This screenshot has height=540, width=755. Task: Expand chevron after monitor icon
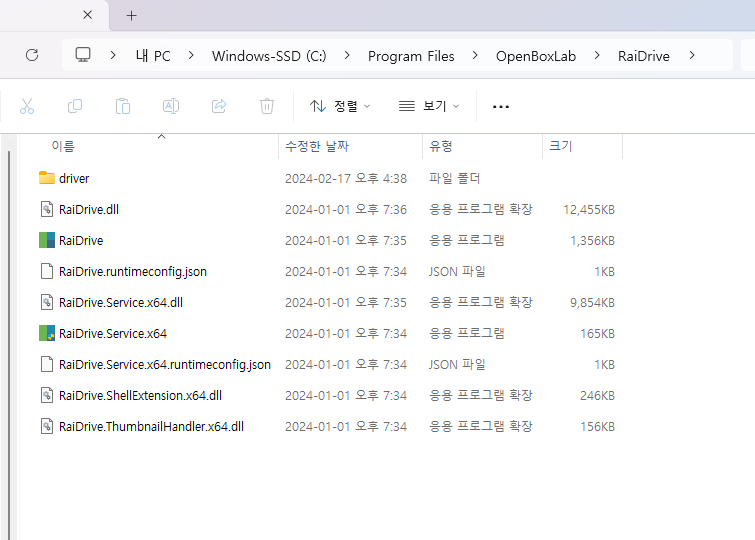(x=113, y=55)
